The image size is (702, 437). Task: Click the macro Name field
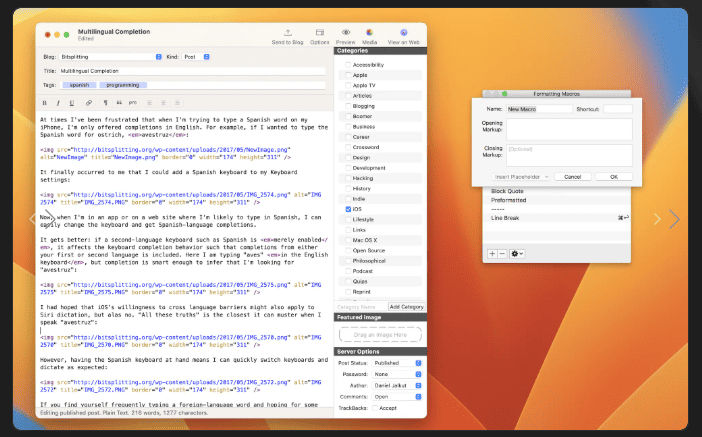coord(539,109)
